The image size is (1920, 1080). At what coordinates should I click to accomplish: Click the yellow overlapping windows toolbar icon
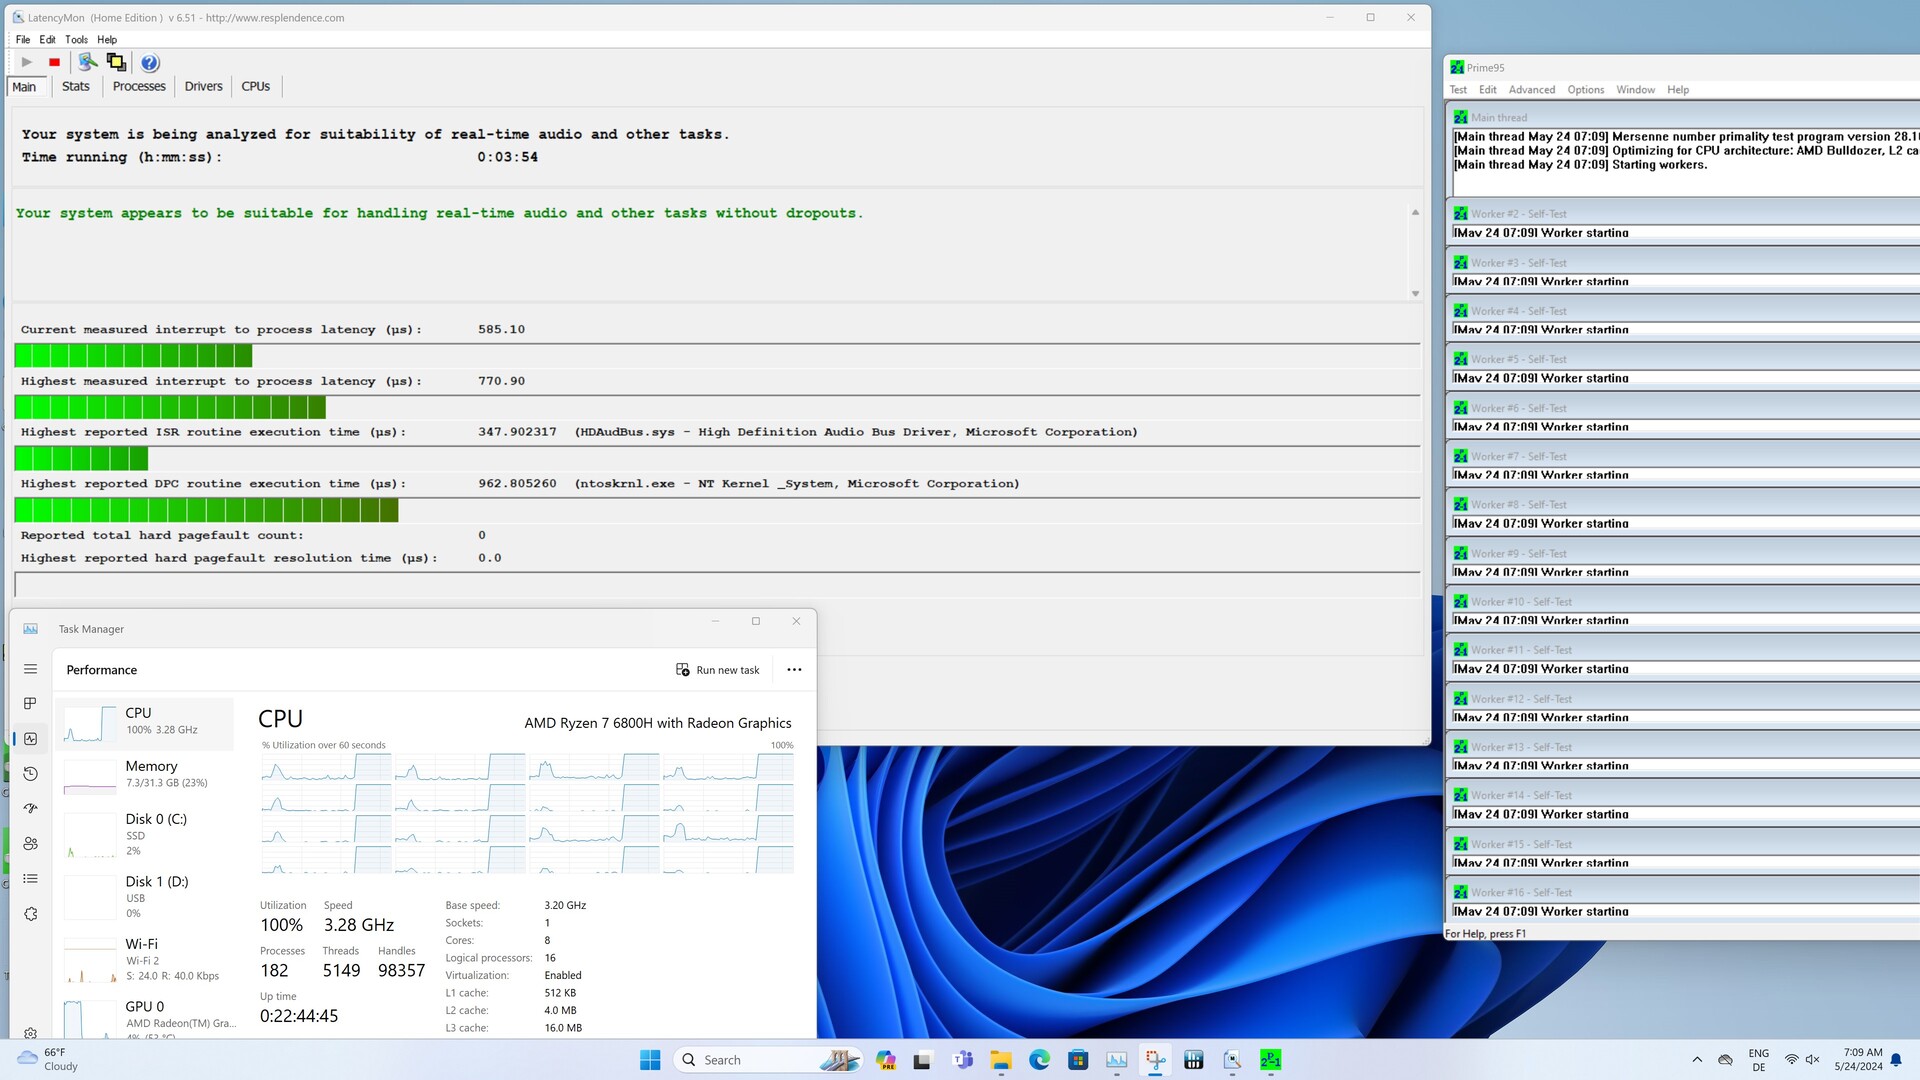pos(117,62)
